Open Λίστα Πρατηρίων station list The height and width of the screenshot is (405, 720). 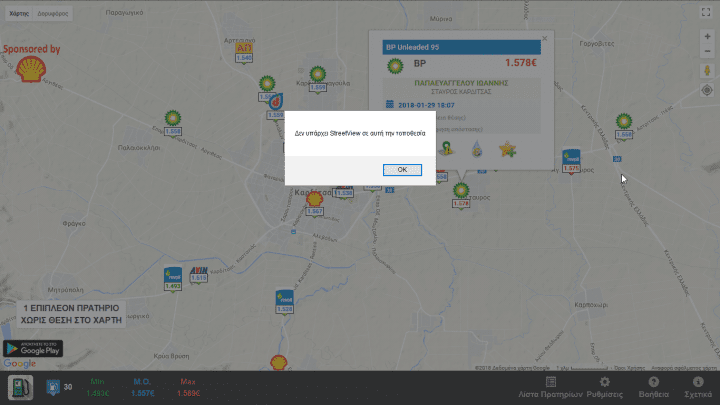point(551,388)
